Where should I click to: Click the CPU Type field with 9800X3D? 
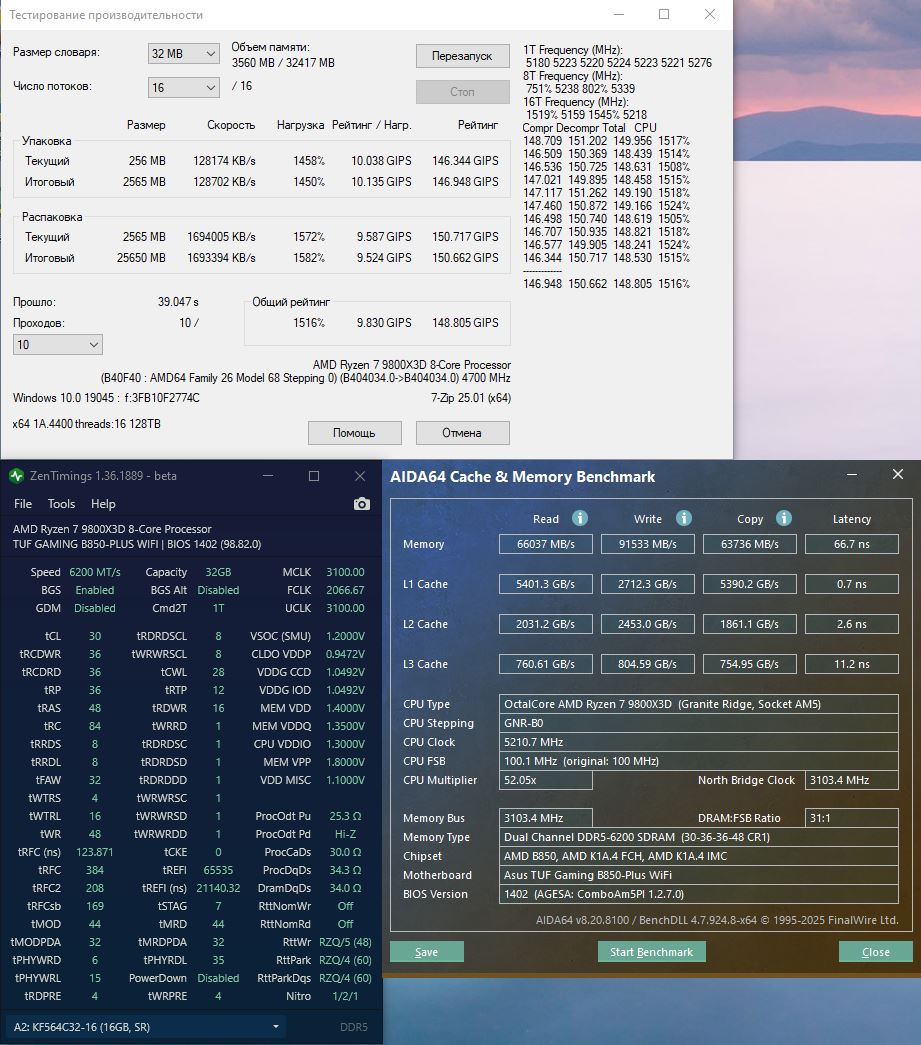[x=698, y=704]
